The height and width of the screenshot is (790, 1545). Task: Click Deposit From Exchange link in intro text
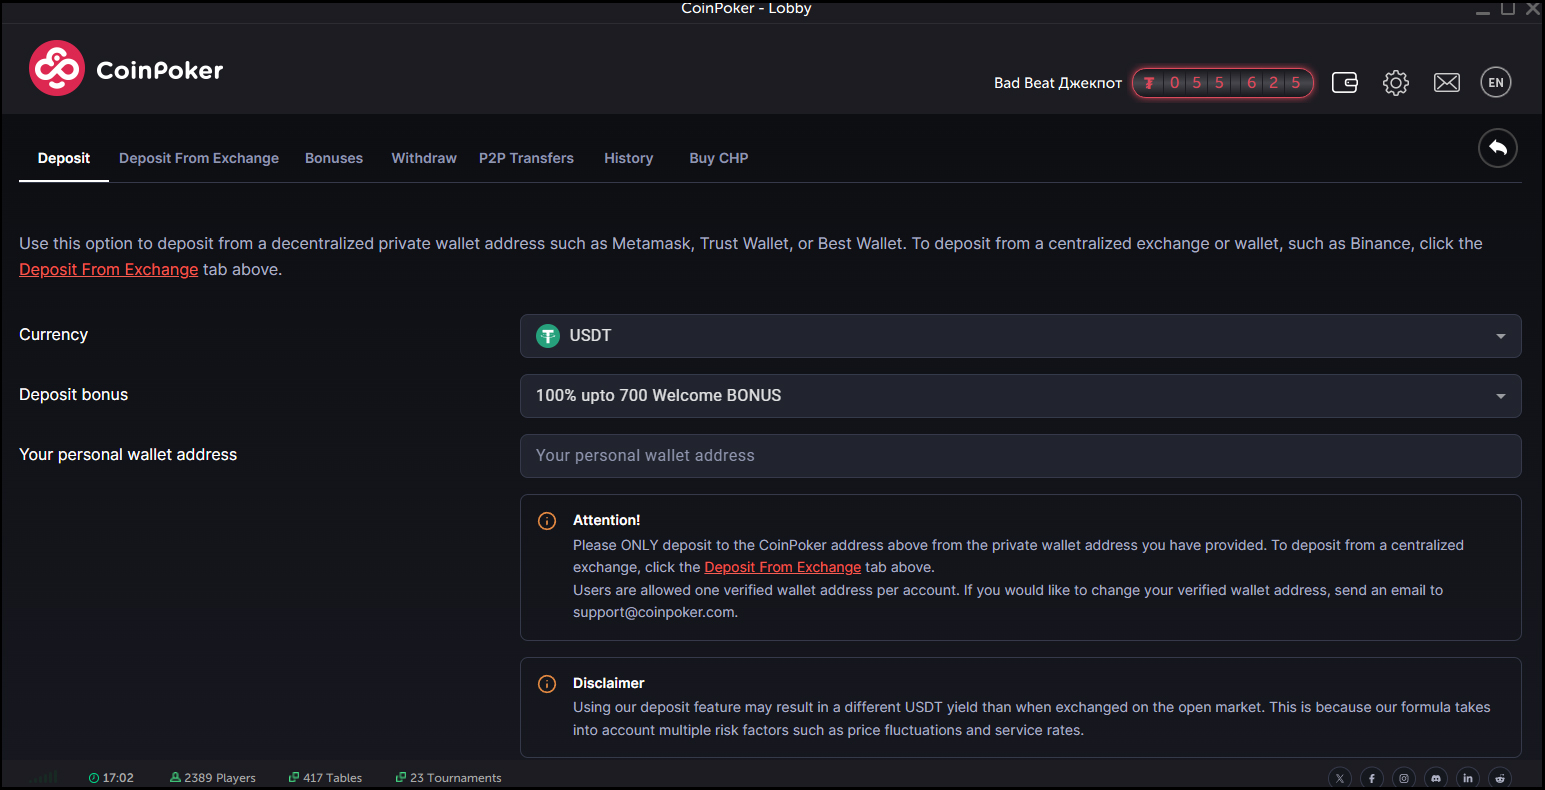[108, 270]
